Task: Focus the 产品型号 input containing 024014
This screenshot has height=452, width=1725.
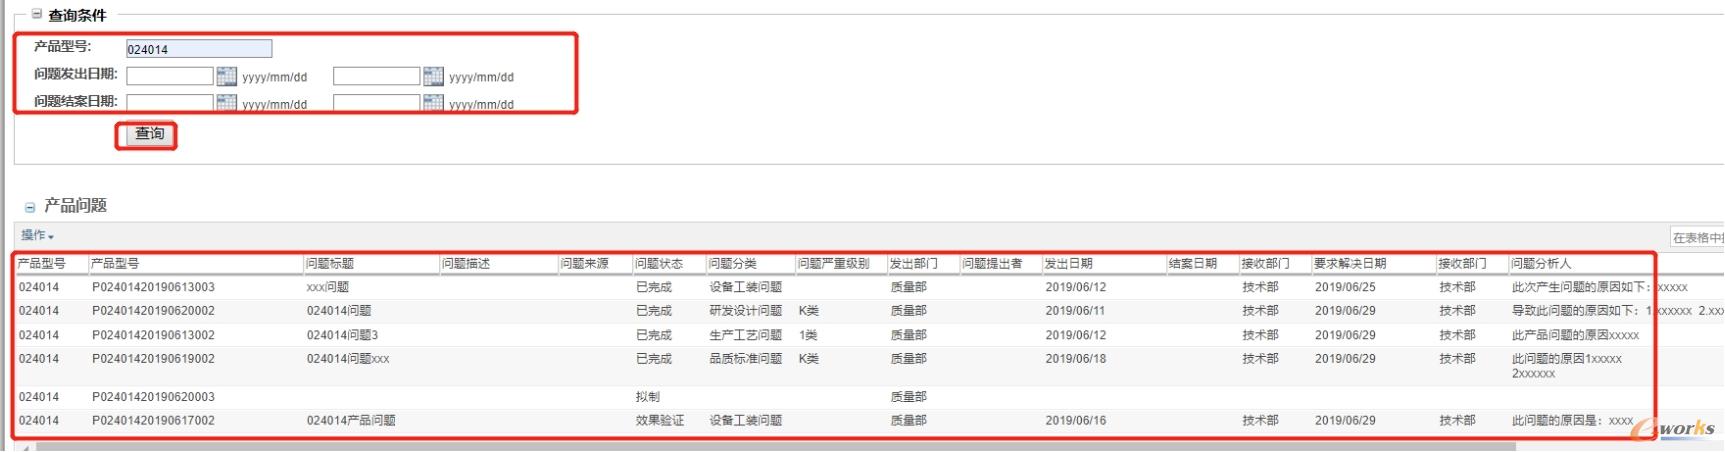Action: [199, 49]
